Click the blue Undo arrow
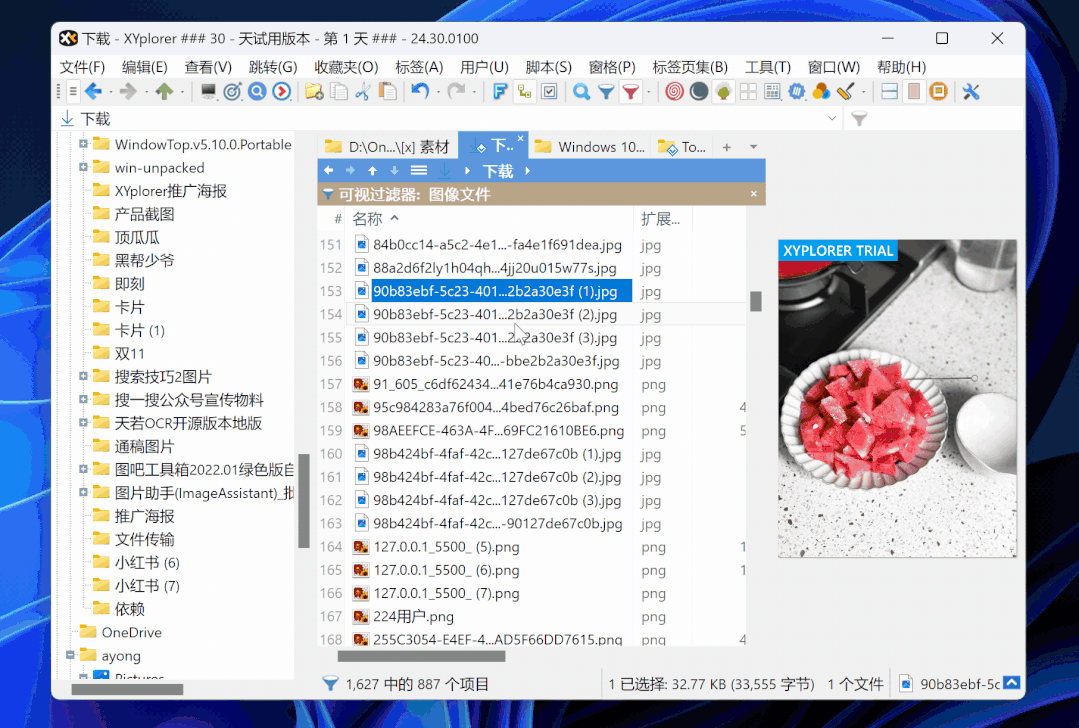This screenshot has width=1079, height=728. 420,92
